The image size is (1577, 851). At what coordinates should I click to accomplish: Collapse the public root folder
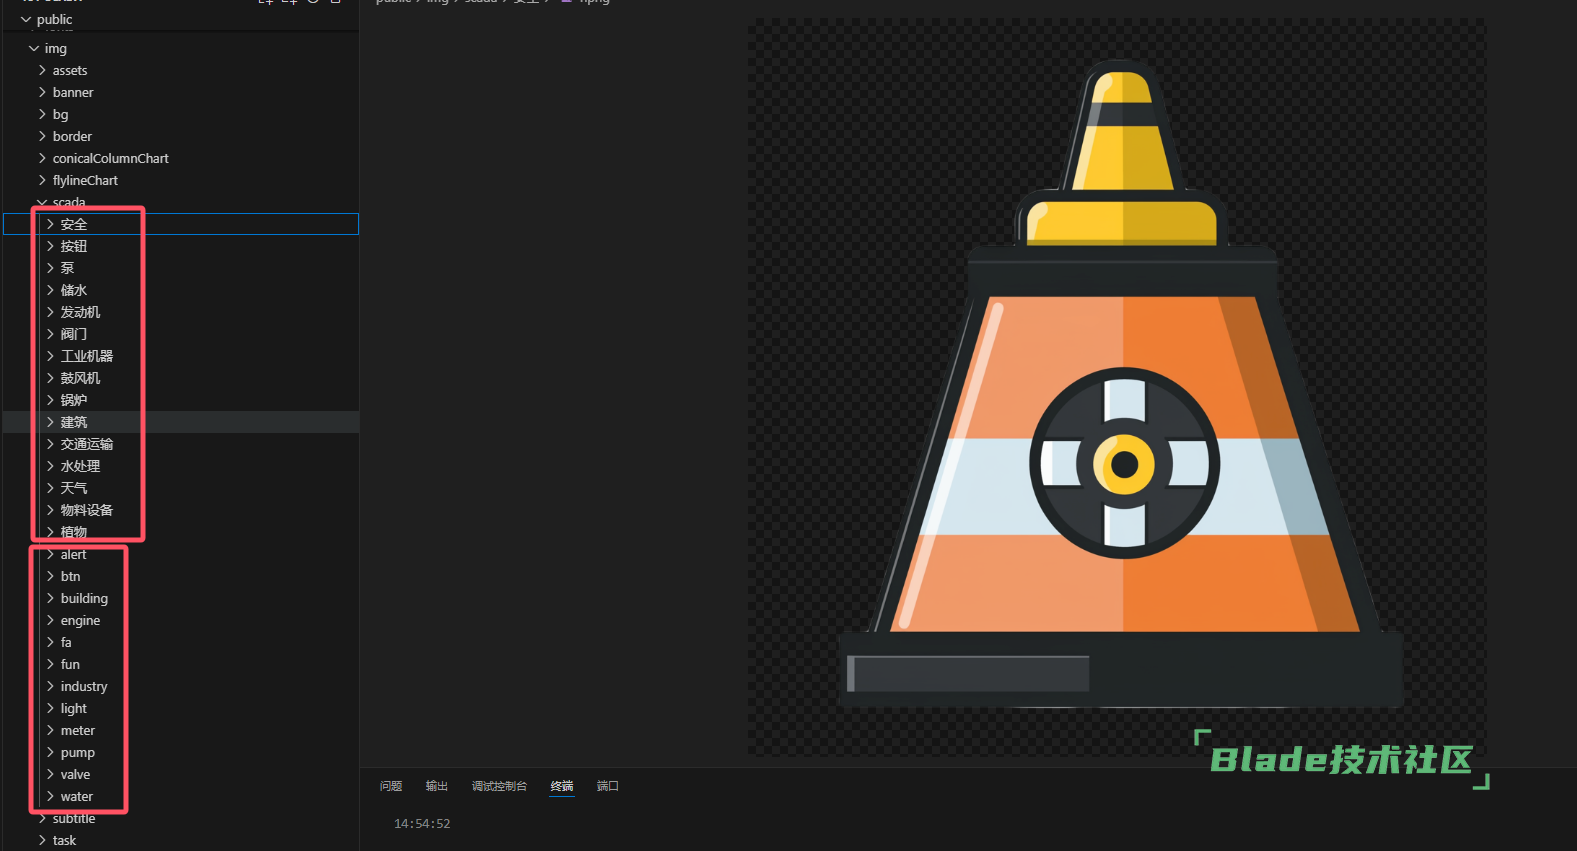click(x=26, y=19)
